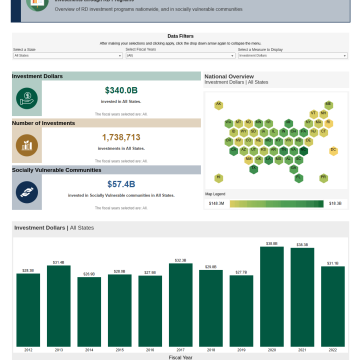
Task: Select the NC hexagon on the map
Action: (304, 151)
